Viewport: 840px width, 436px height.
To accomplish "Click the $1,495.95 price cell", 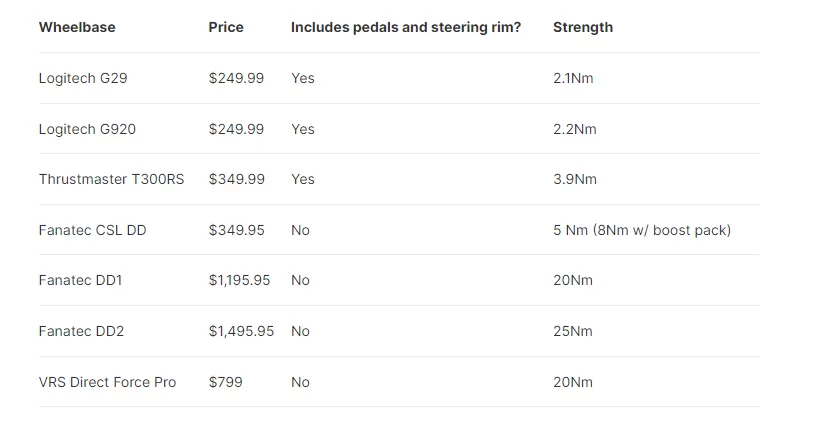I will tap(242, 331).
